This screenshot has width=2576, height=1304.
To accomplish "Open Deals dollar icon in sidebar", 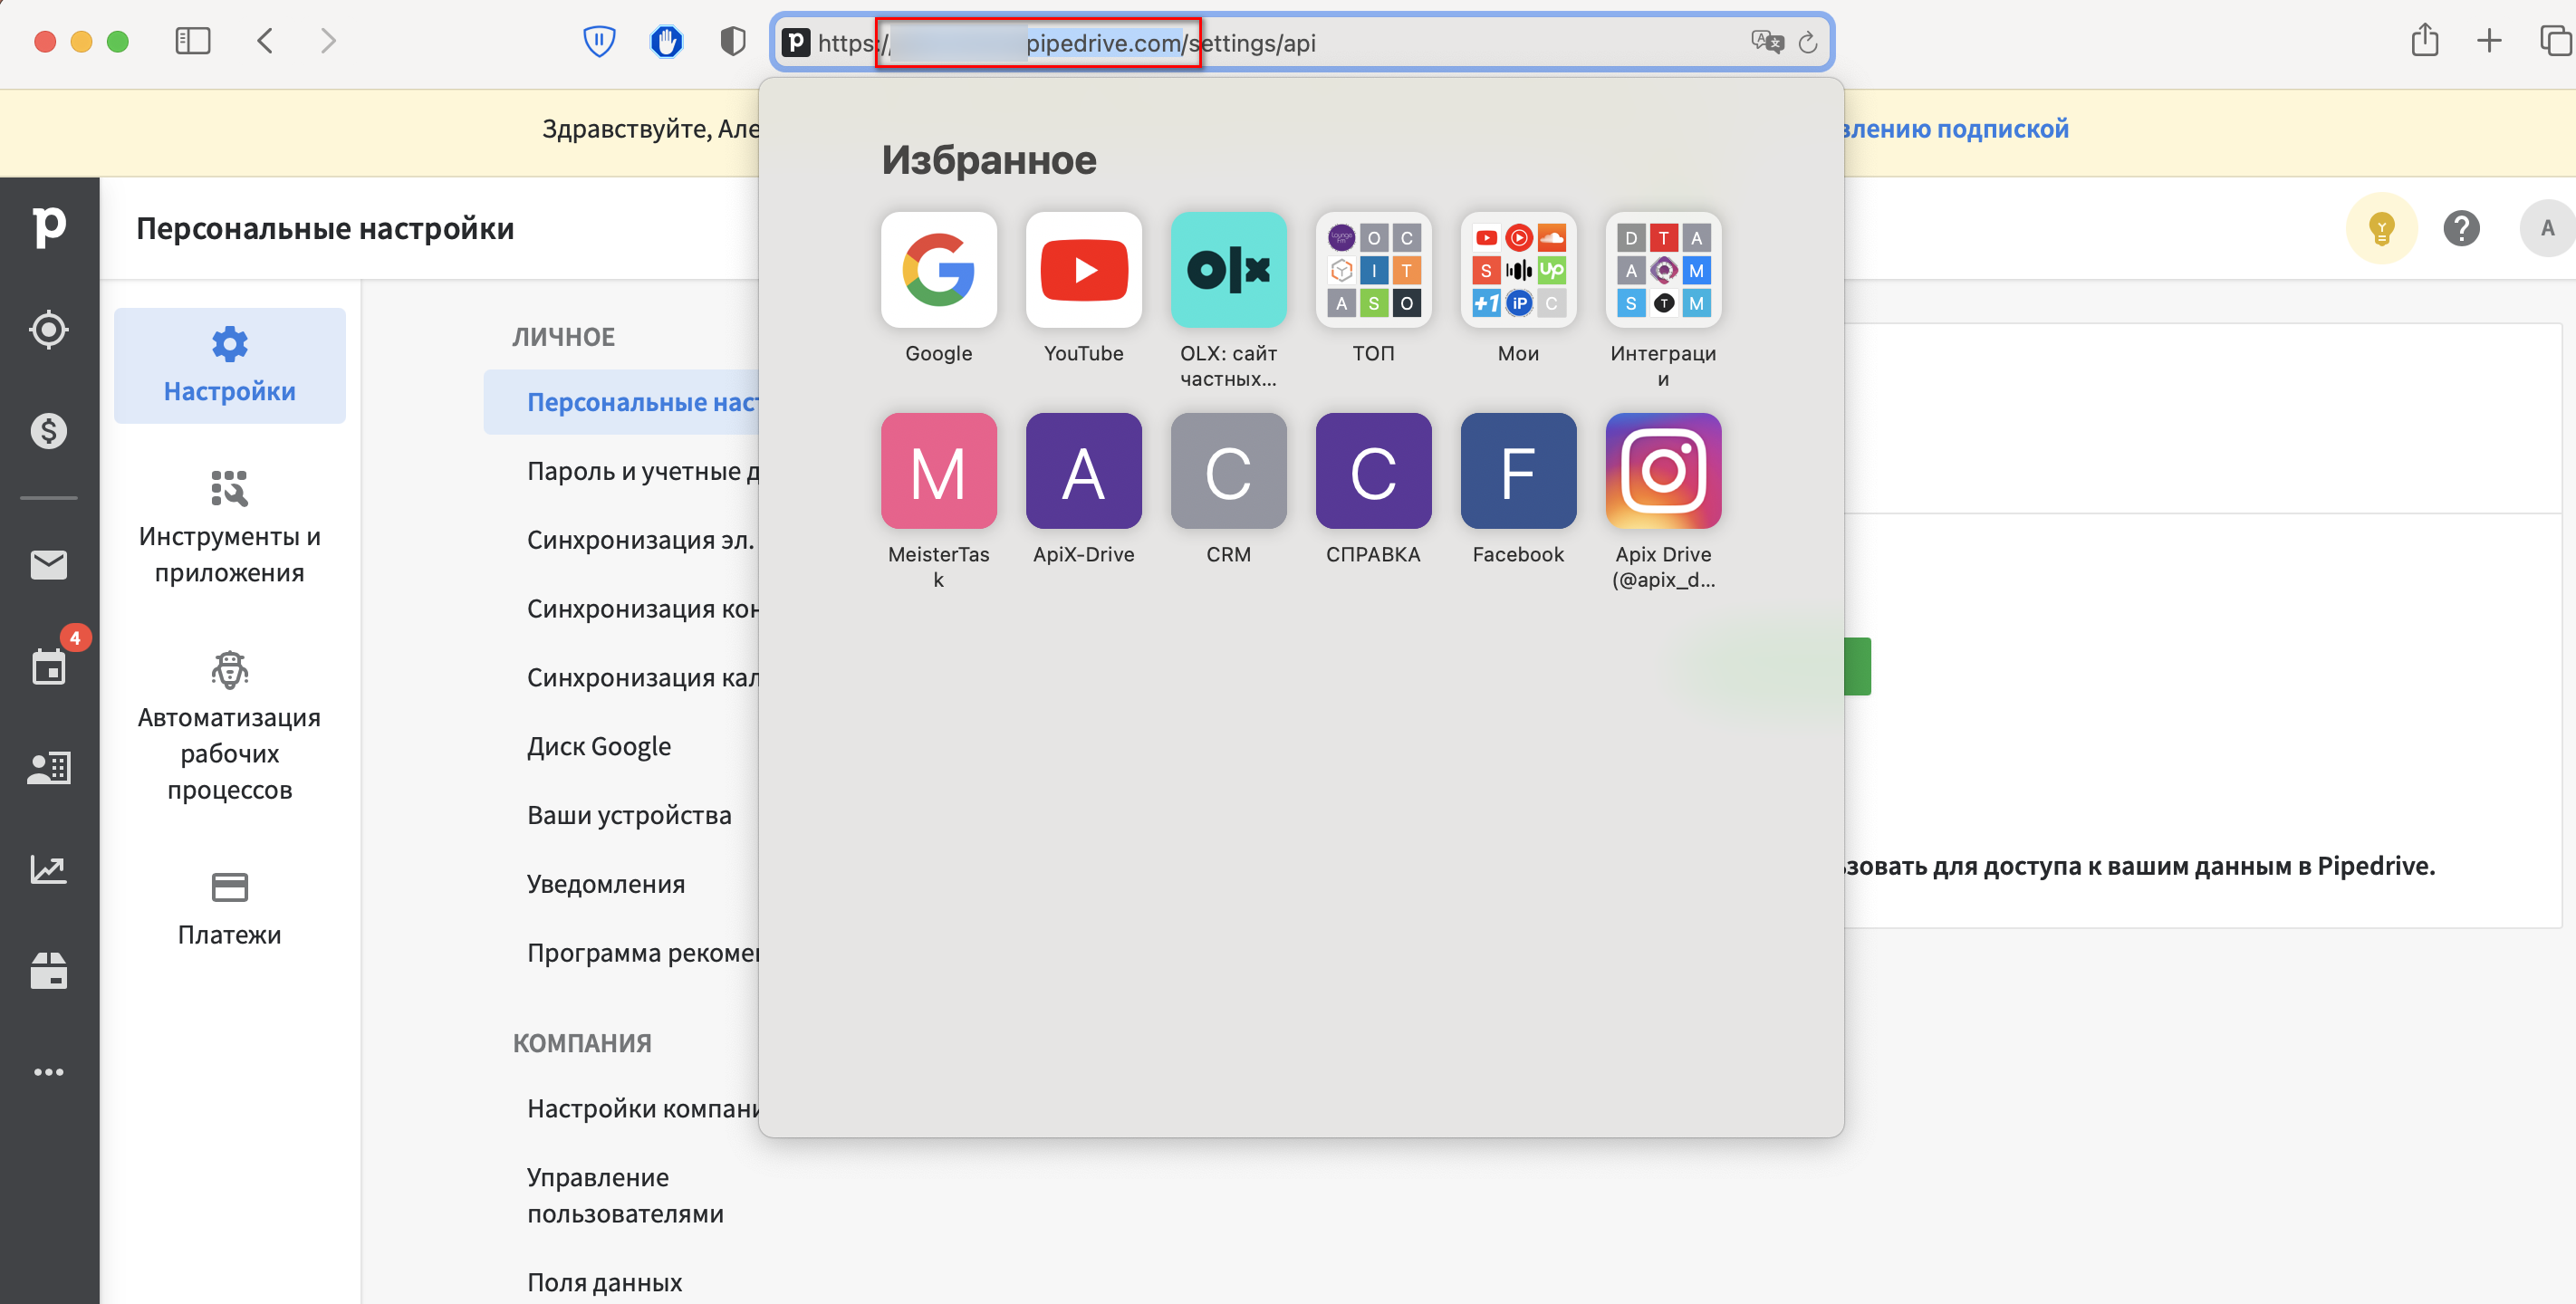I will [x=49, y=431].
